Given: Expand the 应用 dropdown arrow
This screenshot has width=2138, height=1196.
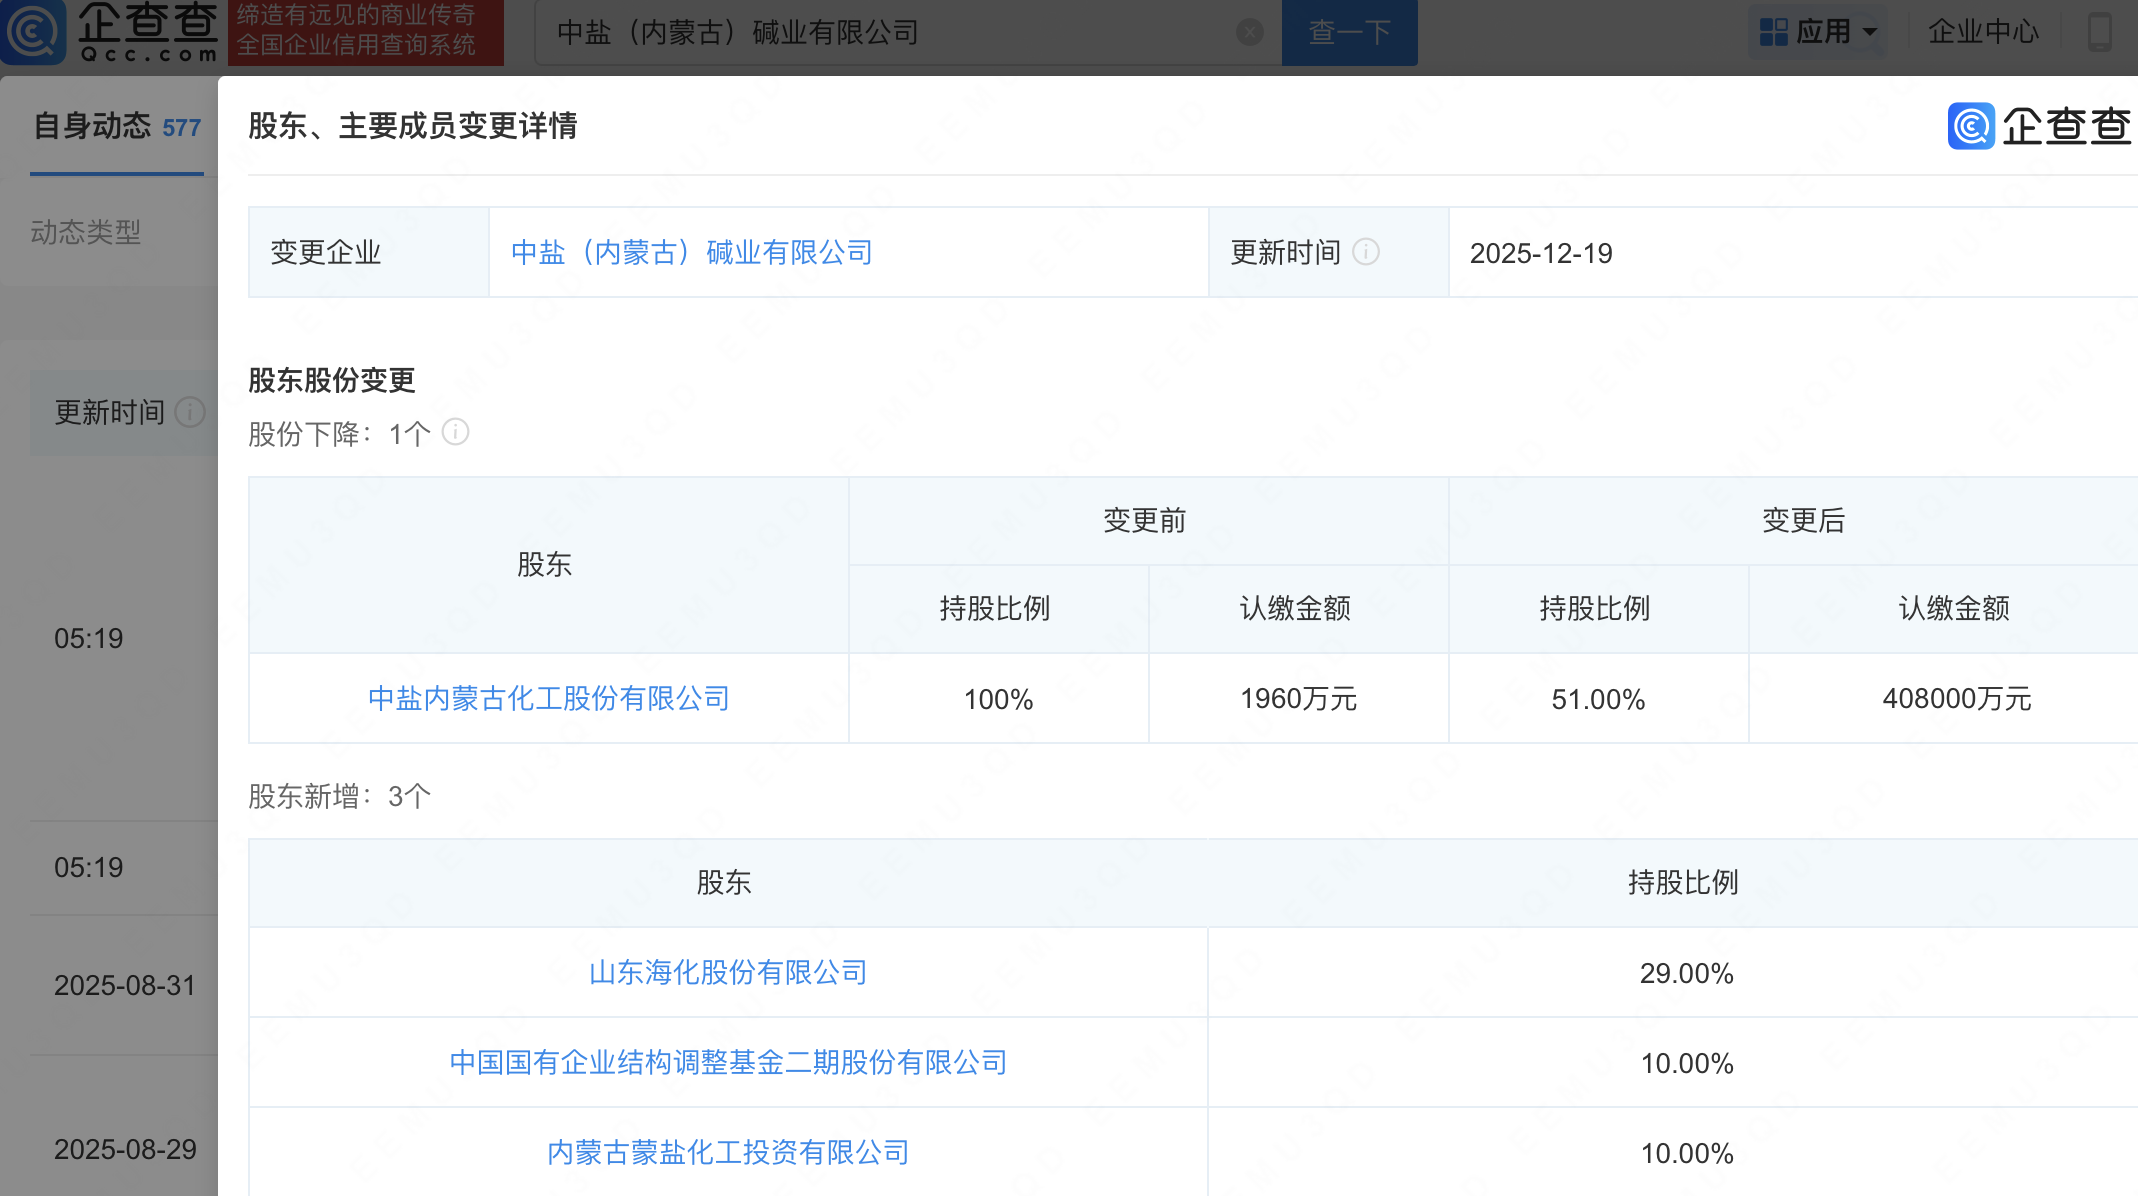Looking at the screenshot, I should coord(1870,32).
